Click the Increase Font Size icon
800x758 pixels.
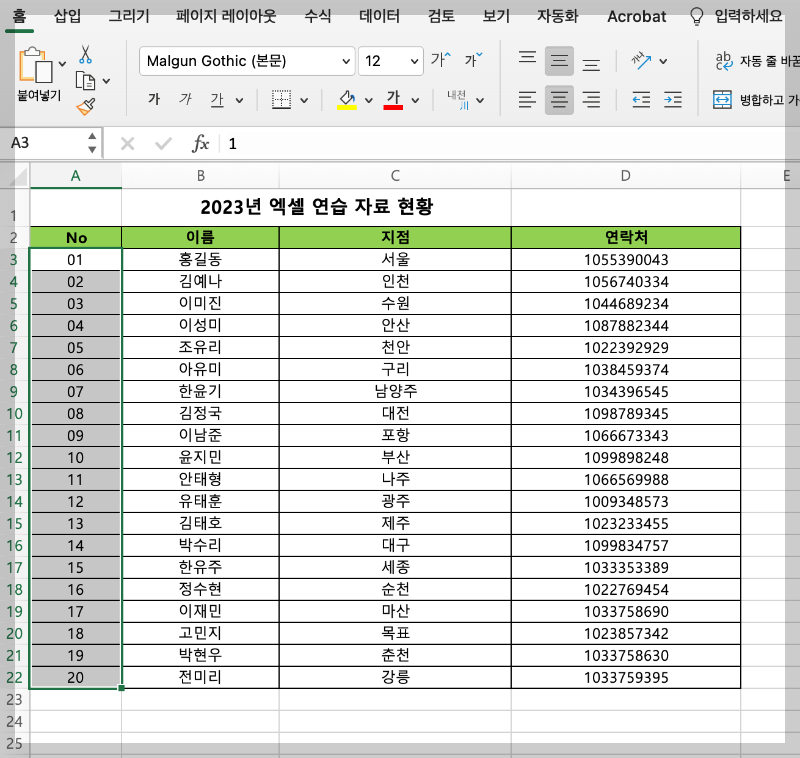tap(439, 59)
